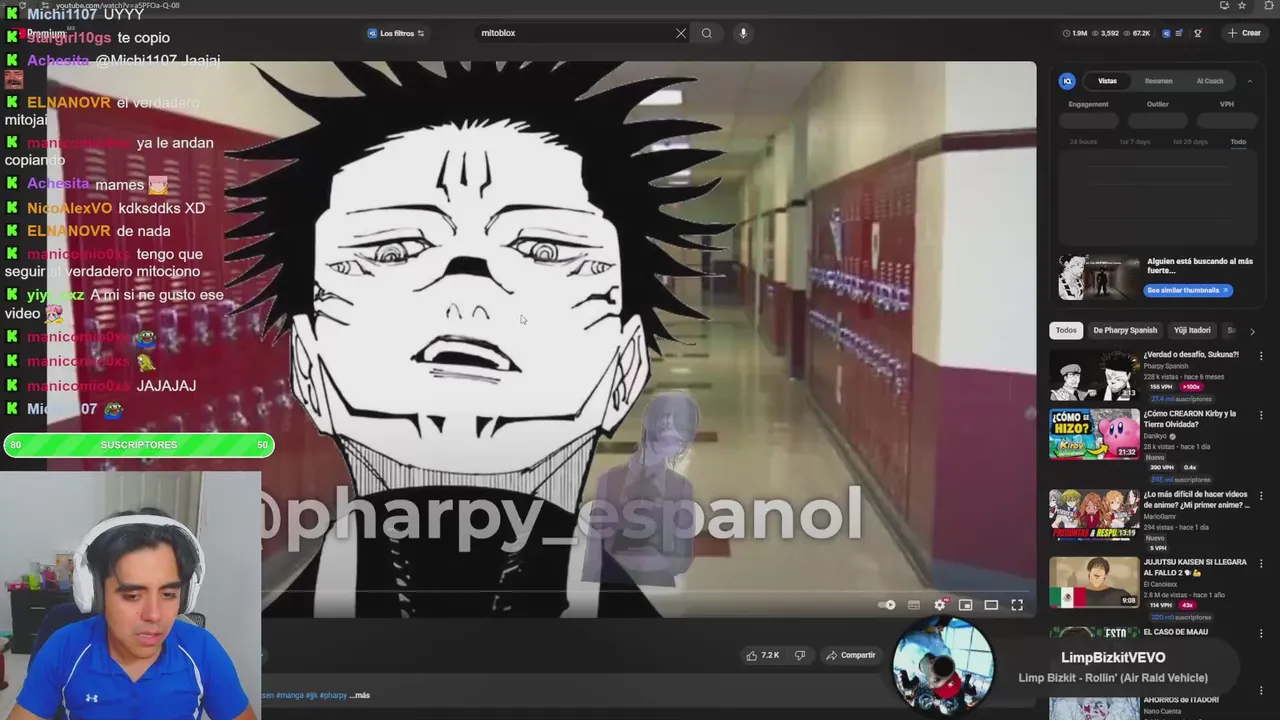Select the '24 hours' time range
This screenshot has height=720, width=1280.
pyautogui.click(x=1083, y=142)
